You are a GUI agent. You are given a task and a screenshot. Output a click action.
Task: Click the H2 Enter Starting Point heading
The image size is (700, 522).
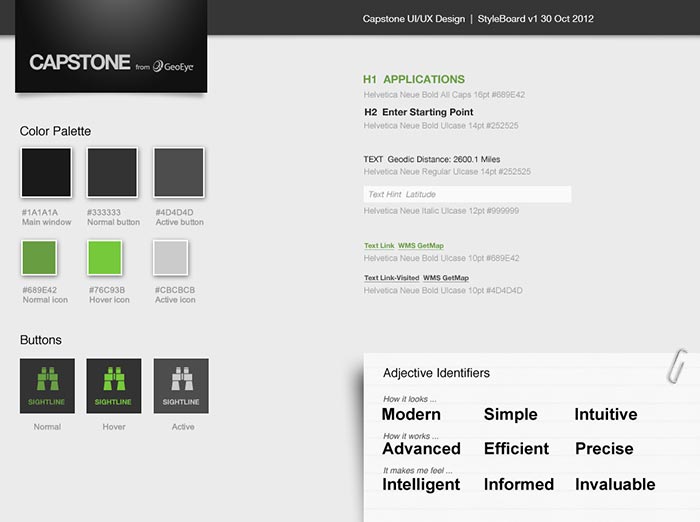419,112
